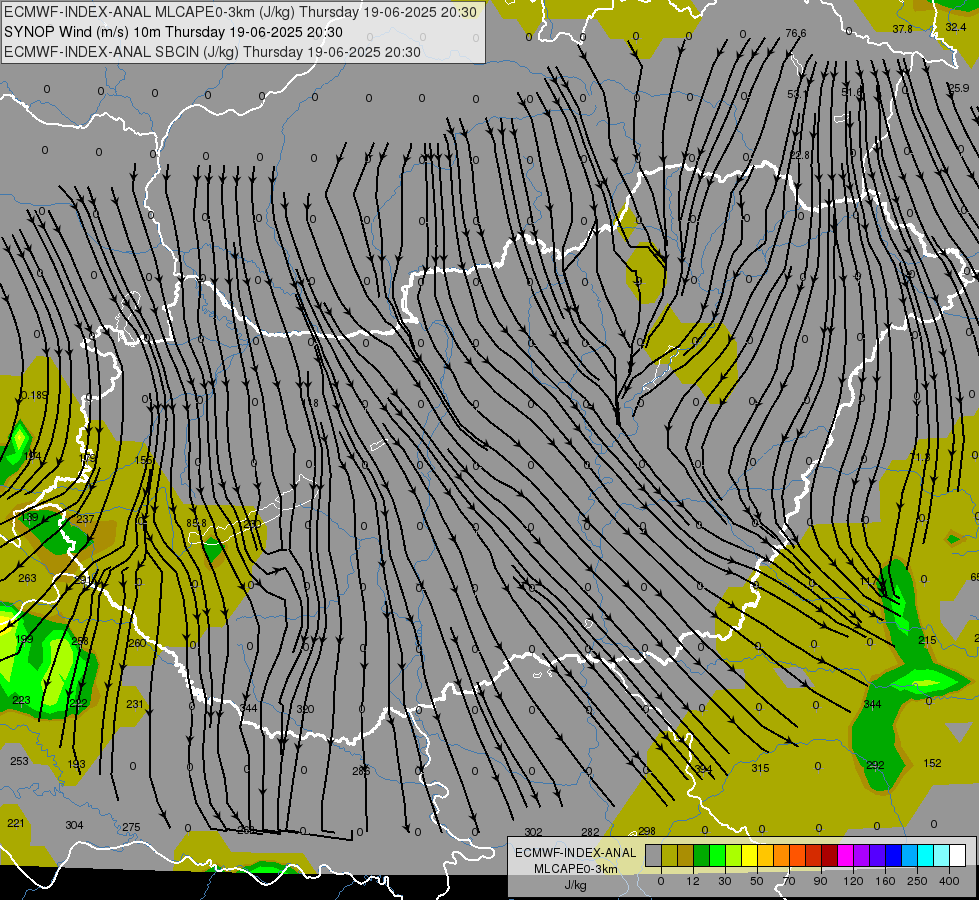Click the orange-red legend swatch

point(797,855)
